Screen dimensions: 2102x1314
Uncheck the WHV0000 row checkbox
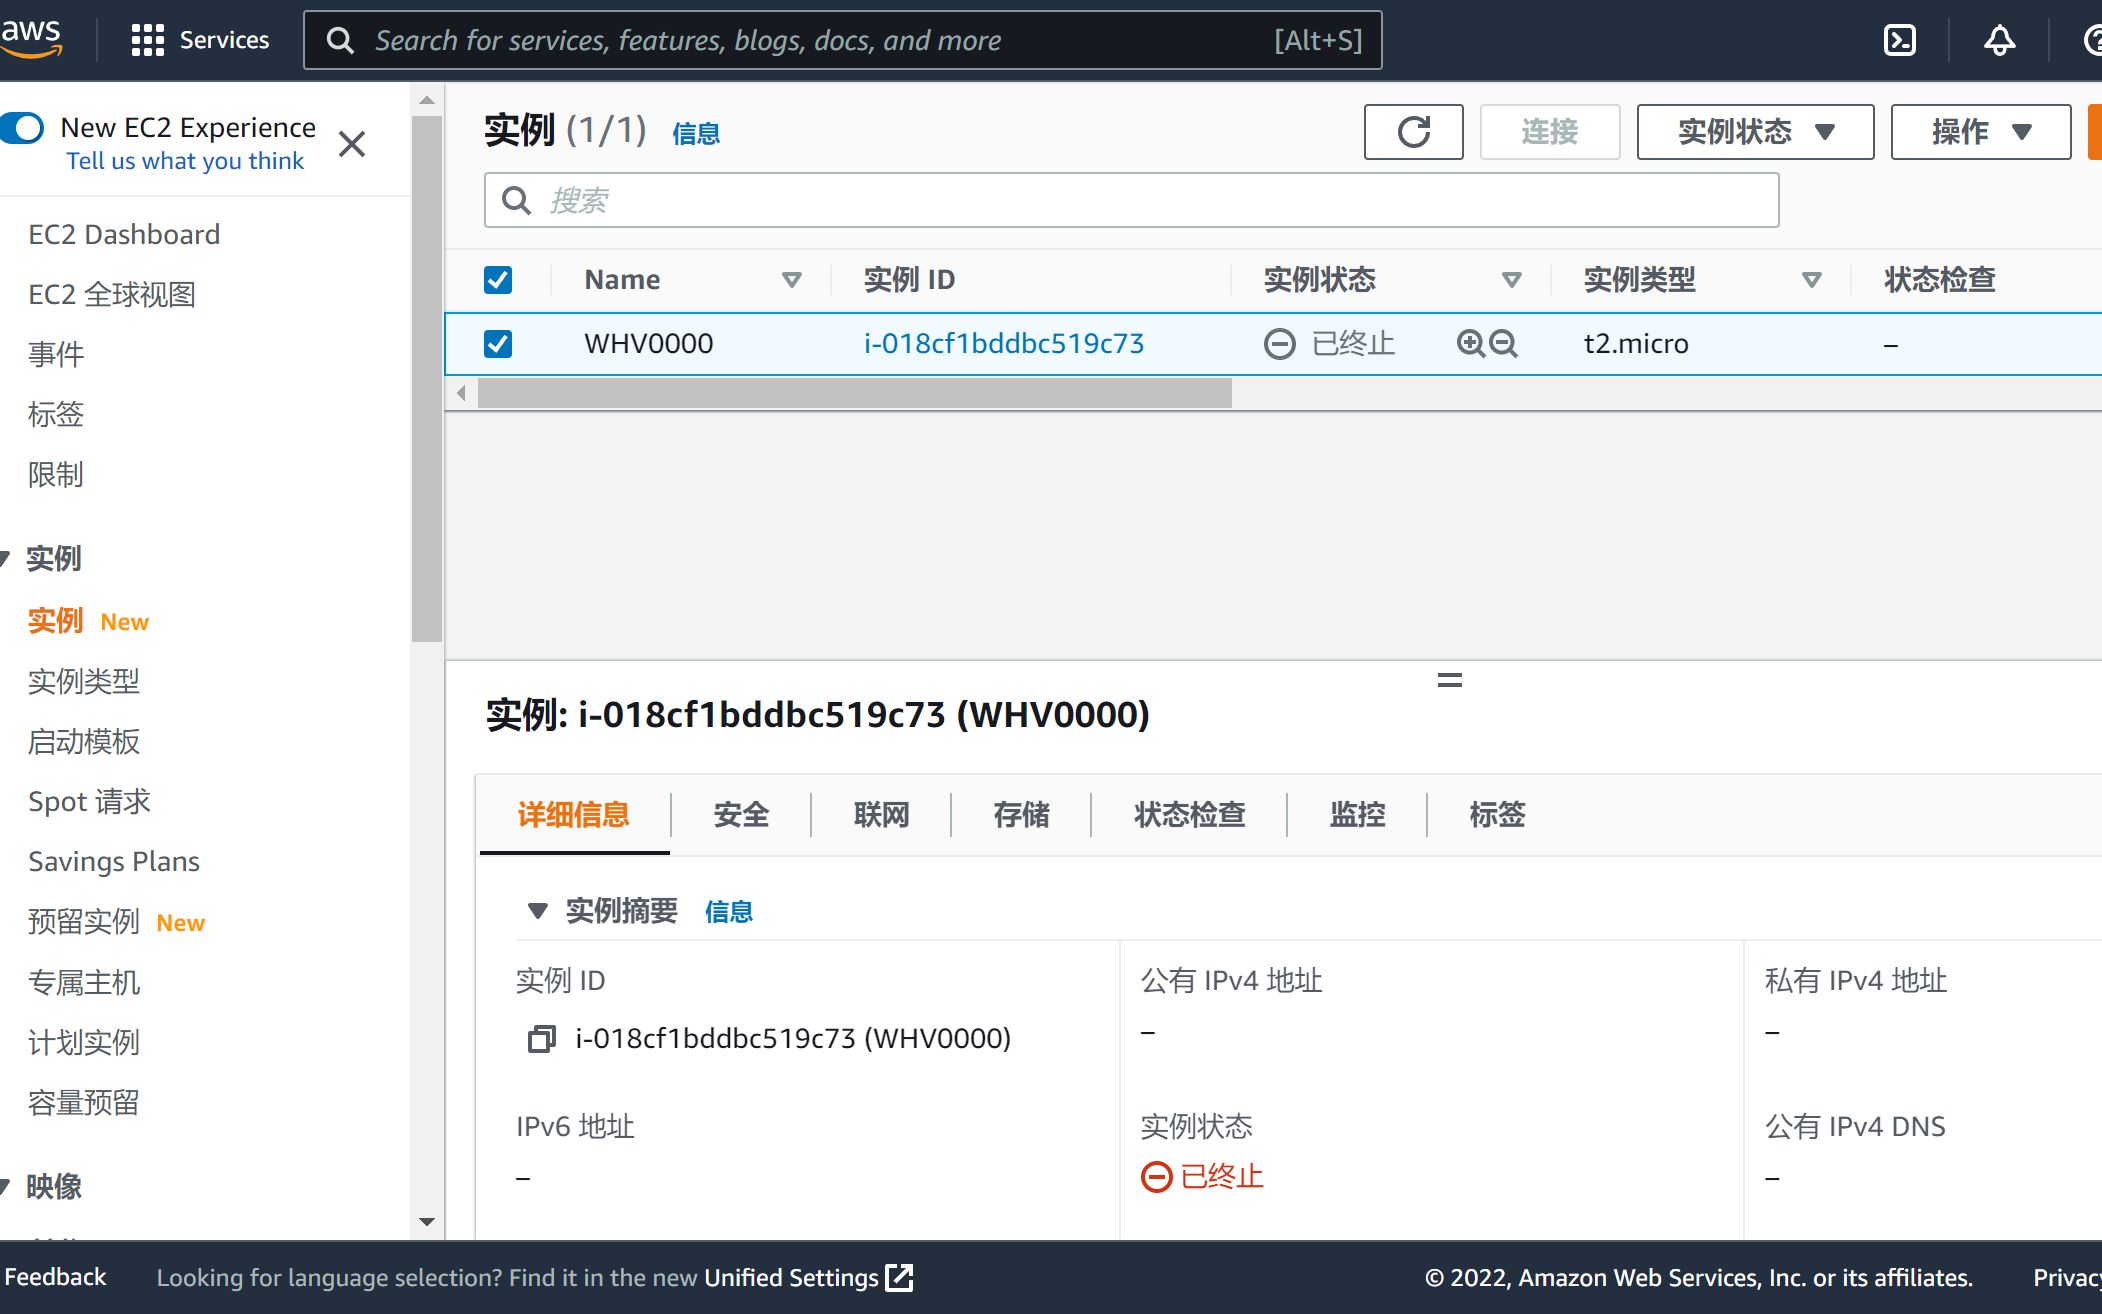(x=498, y=344)
